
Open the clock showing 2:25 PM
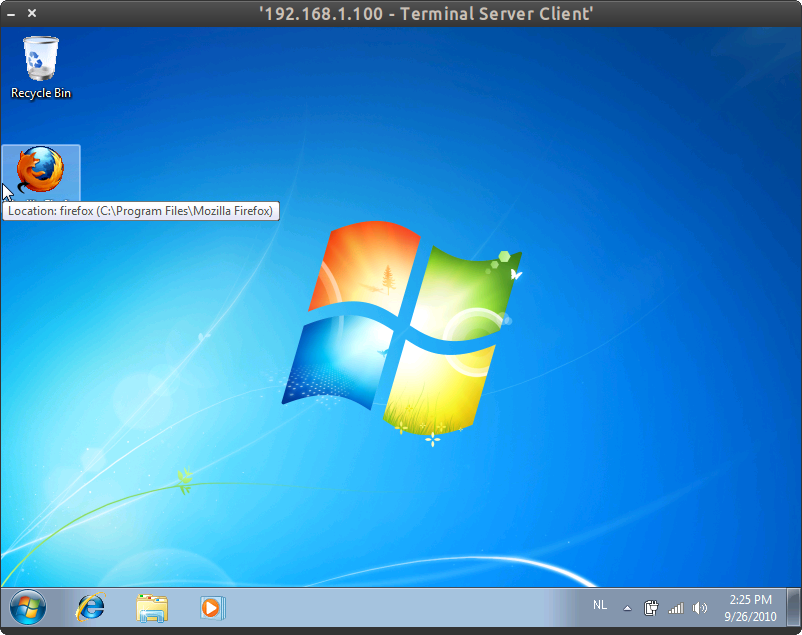750,608
